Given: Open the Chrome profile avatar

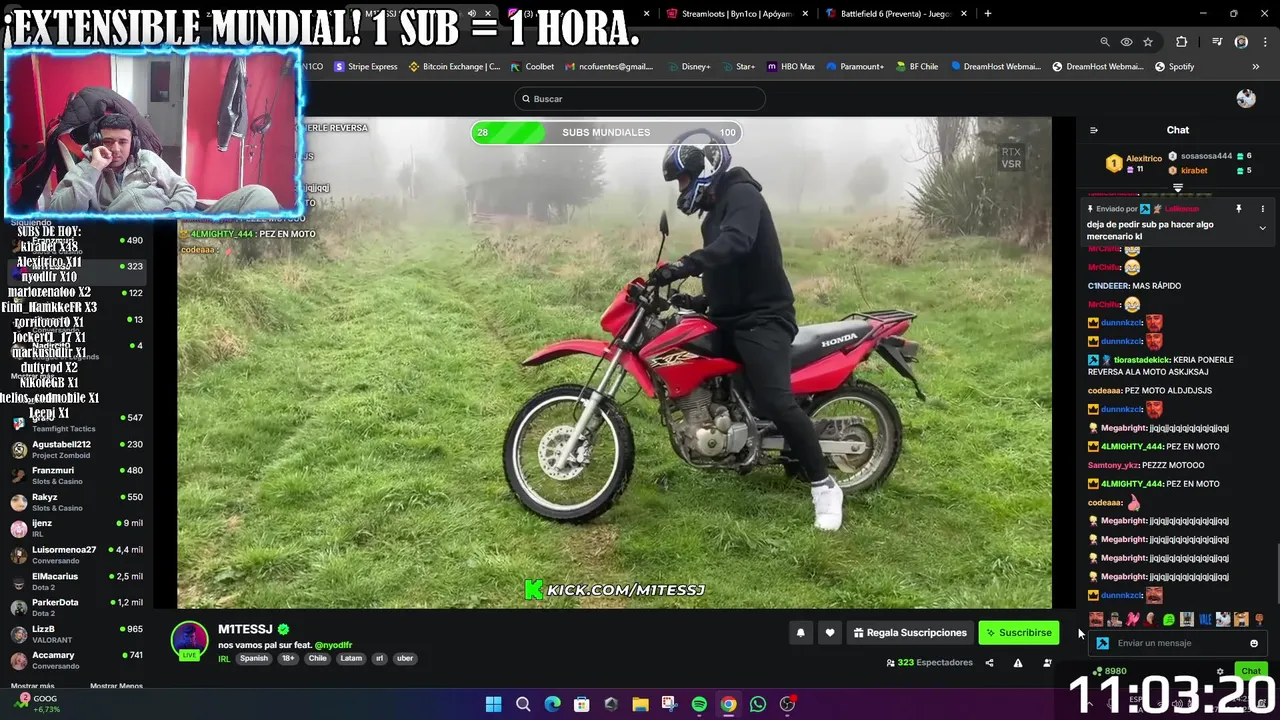Looking at the screenshot, I should 1241,42.
